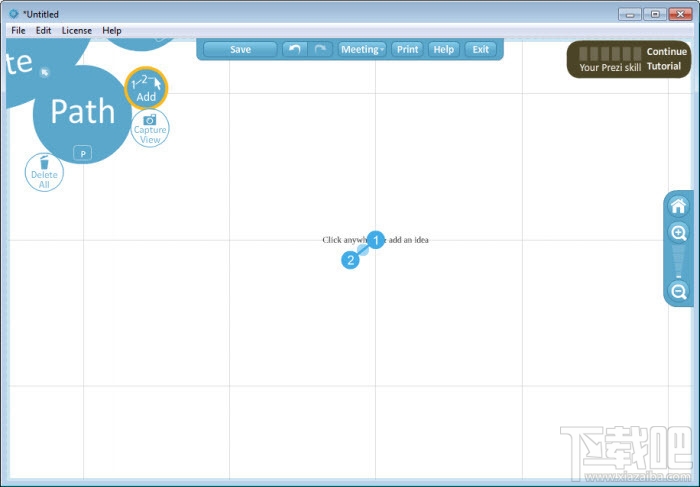The image size is (700, 487).
Task: Open the File menu
Action: tap(18, 30)
